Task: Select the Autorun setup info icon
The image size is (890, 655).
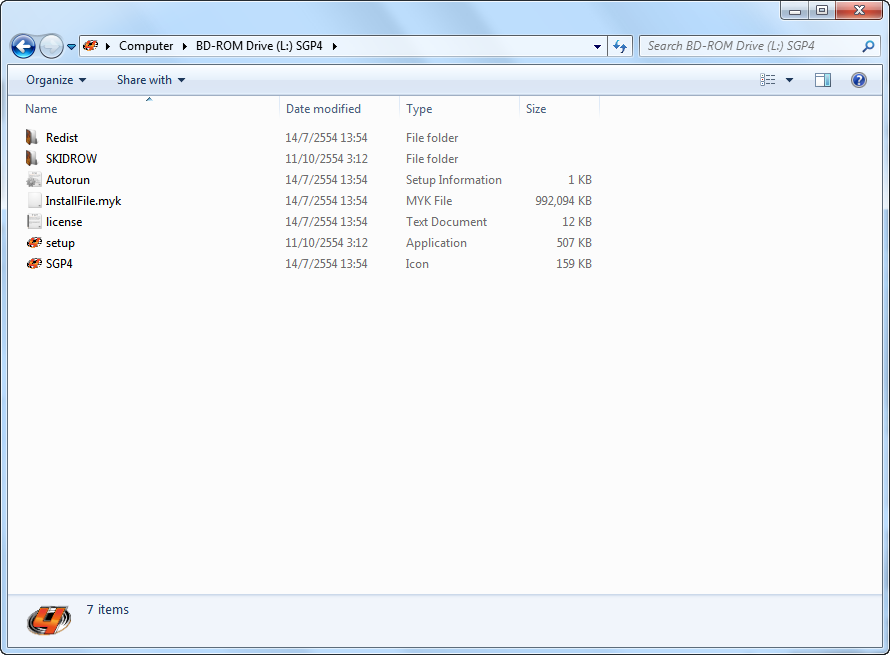Action: [x=33, y=179]
